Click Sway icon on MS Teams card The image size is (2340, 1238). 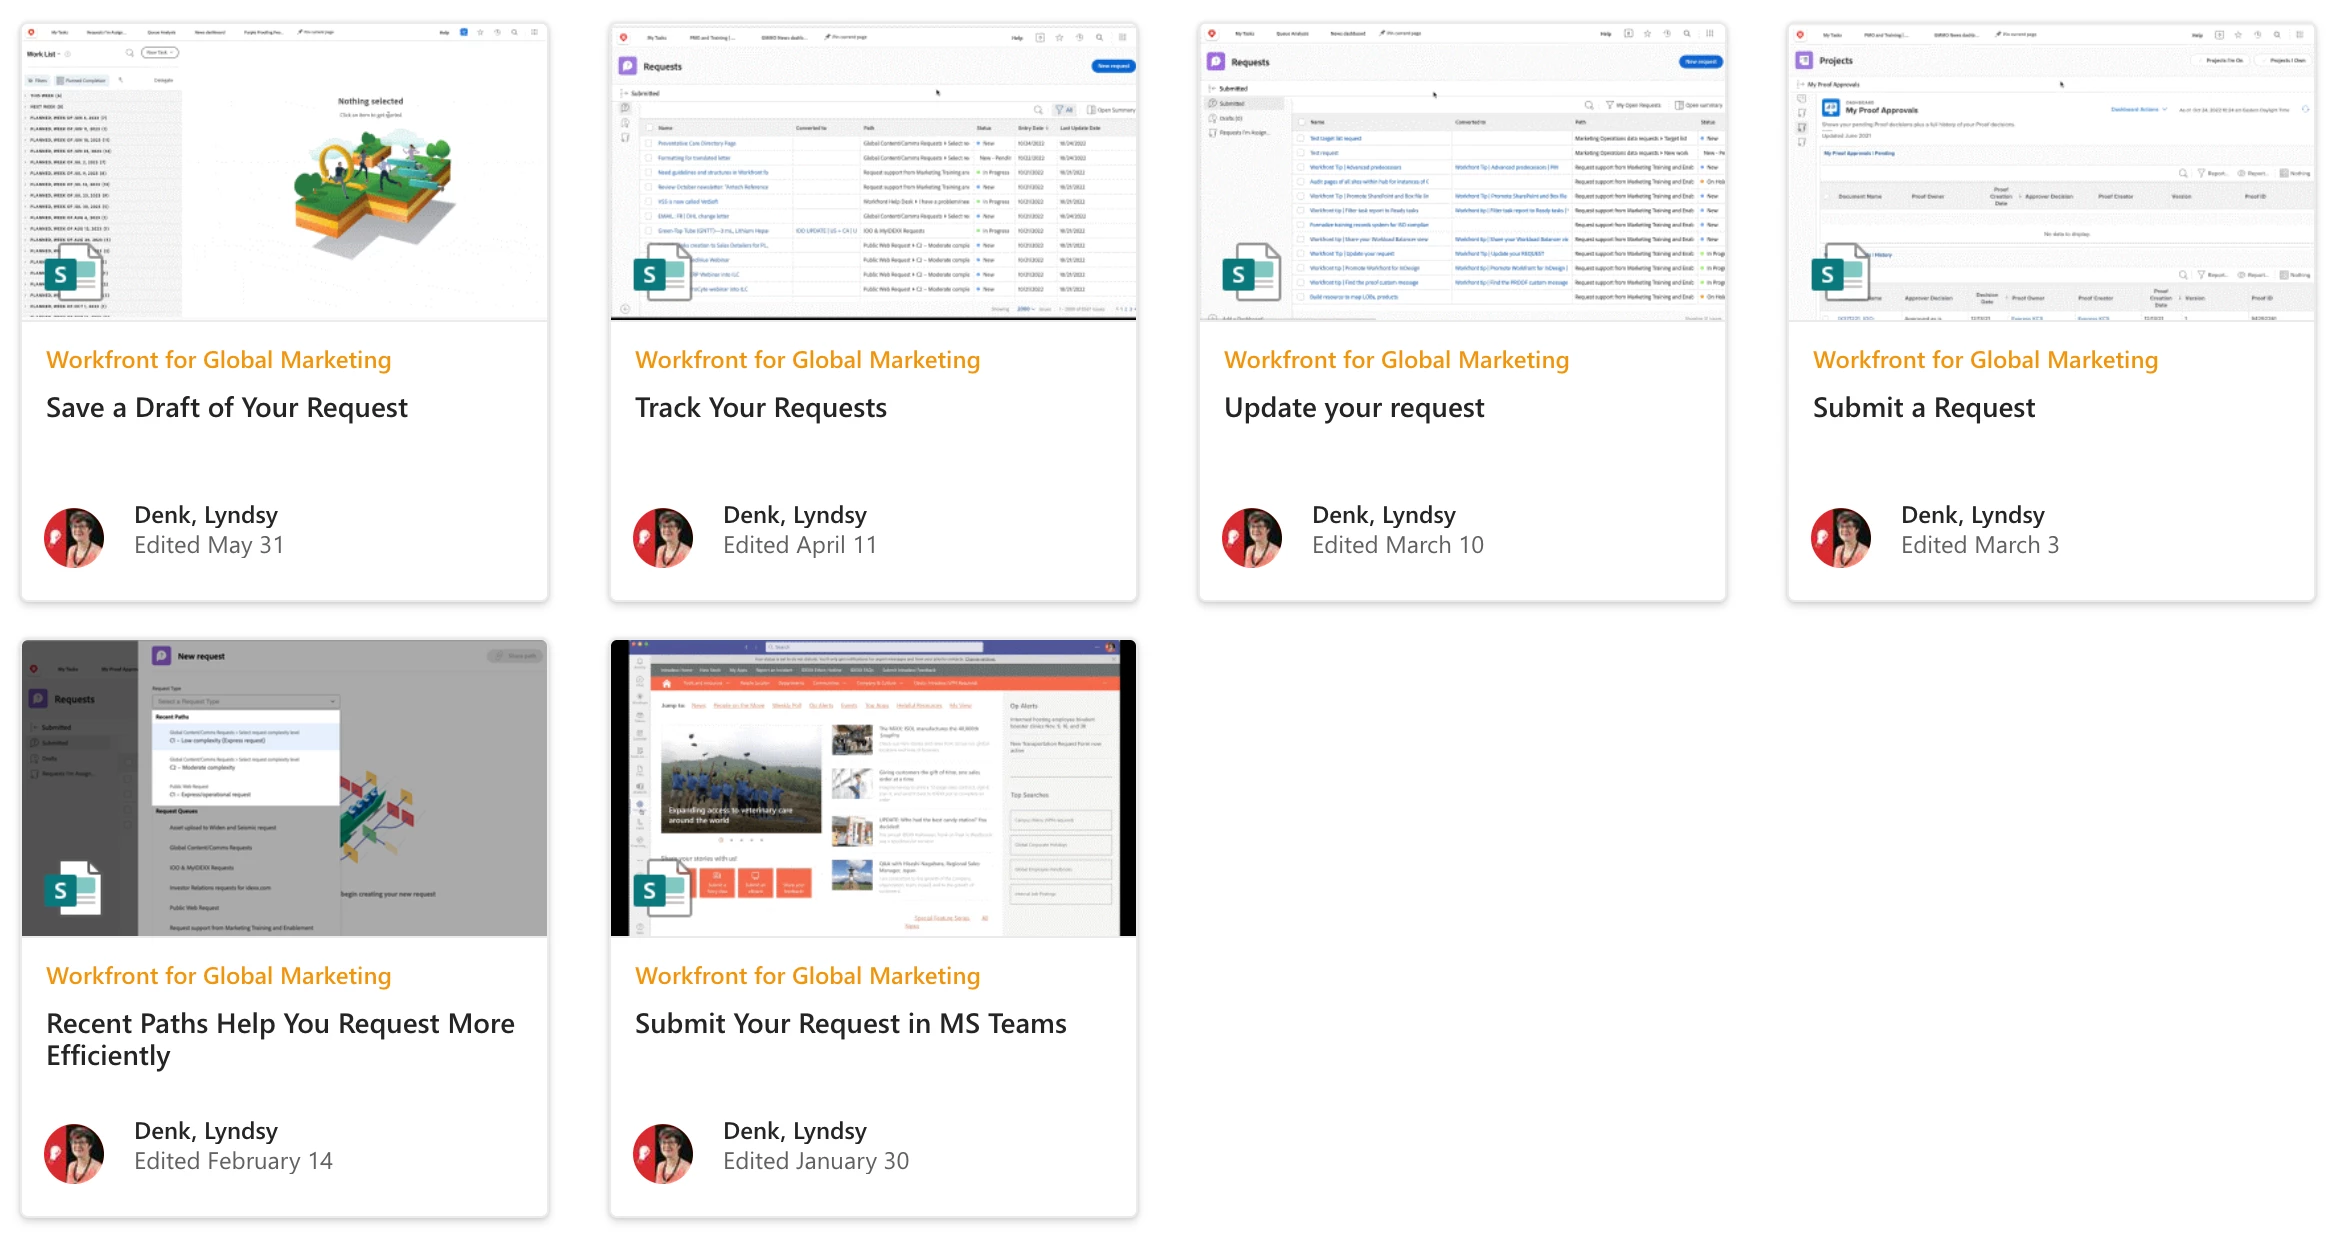[661, 889]
